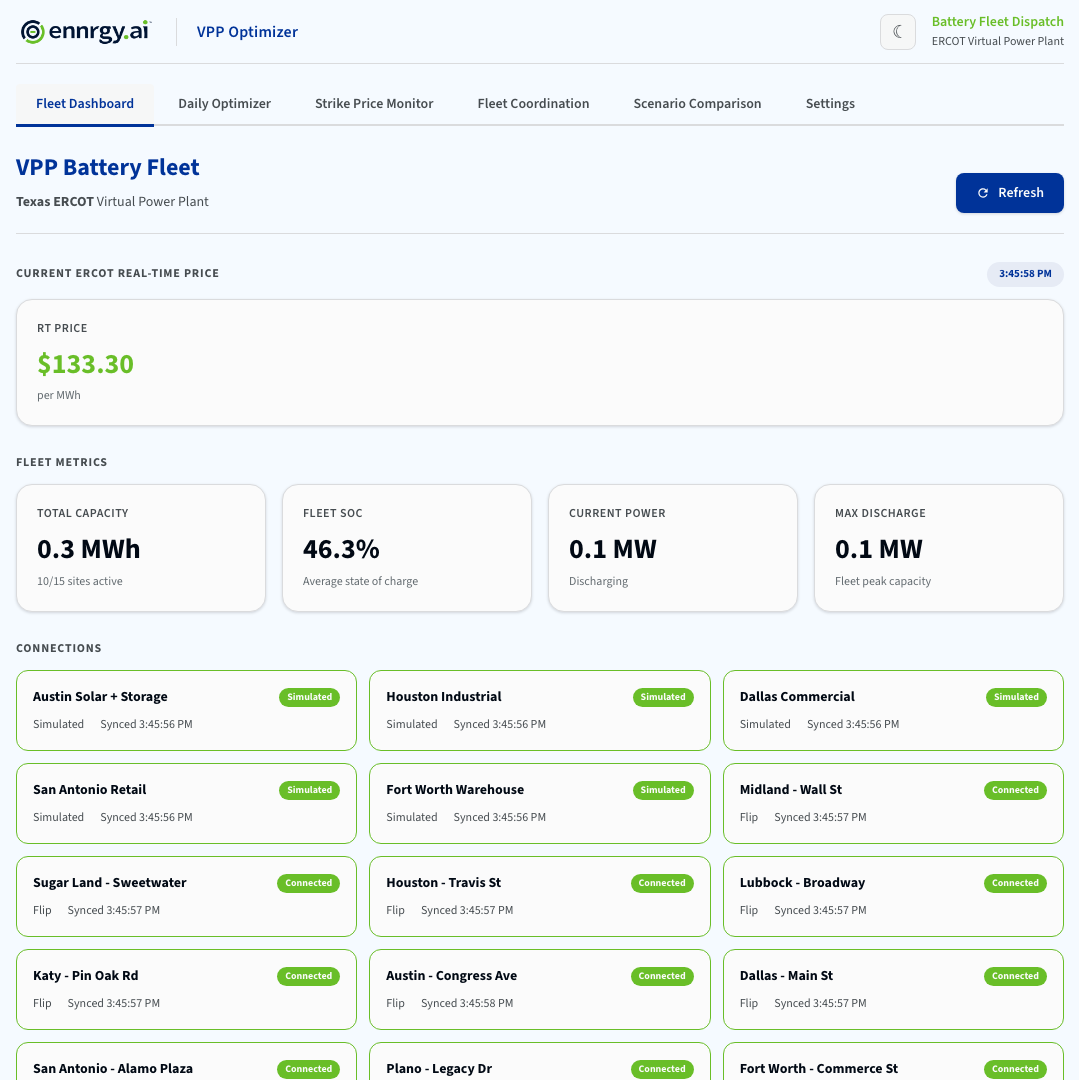
Task: Click the Simulated badge on Fort Worth Warehouse
Action: click(x=663, y=790)
